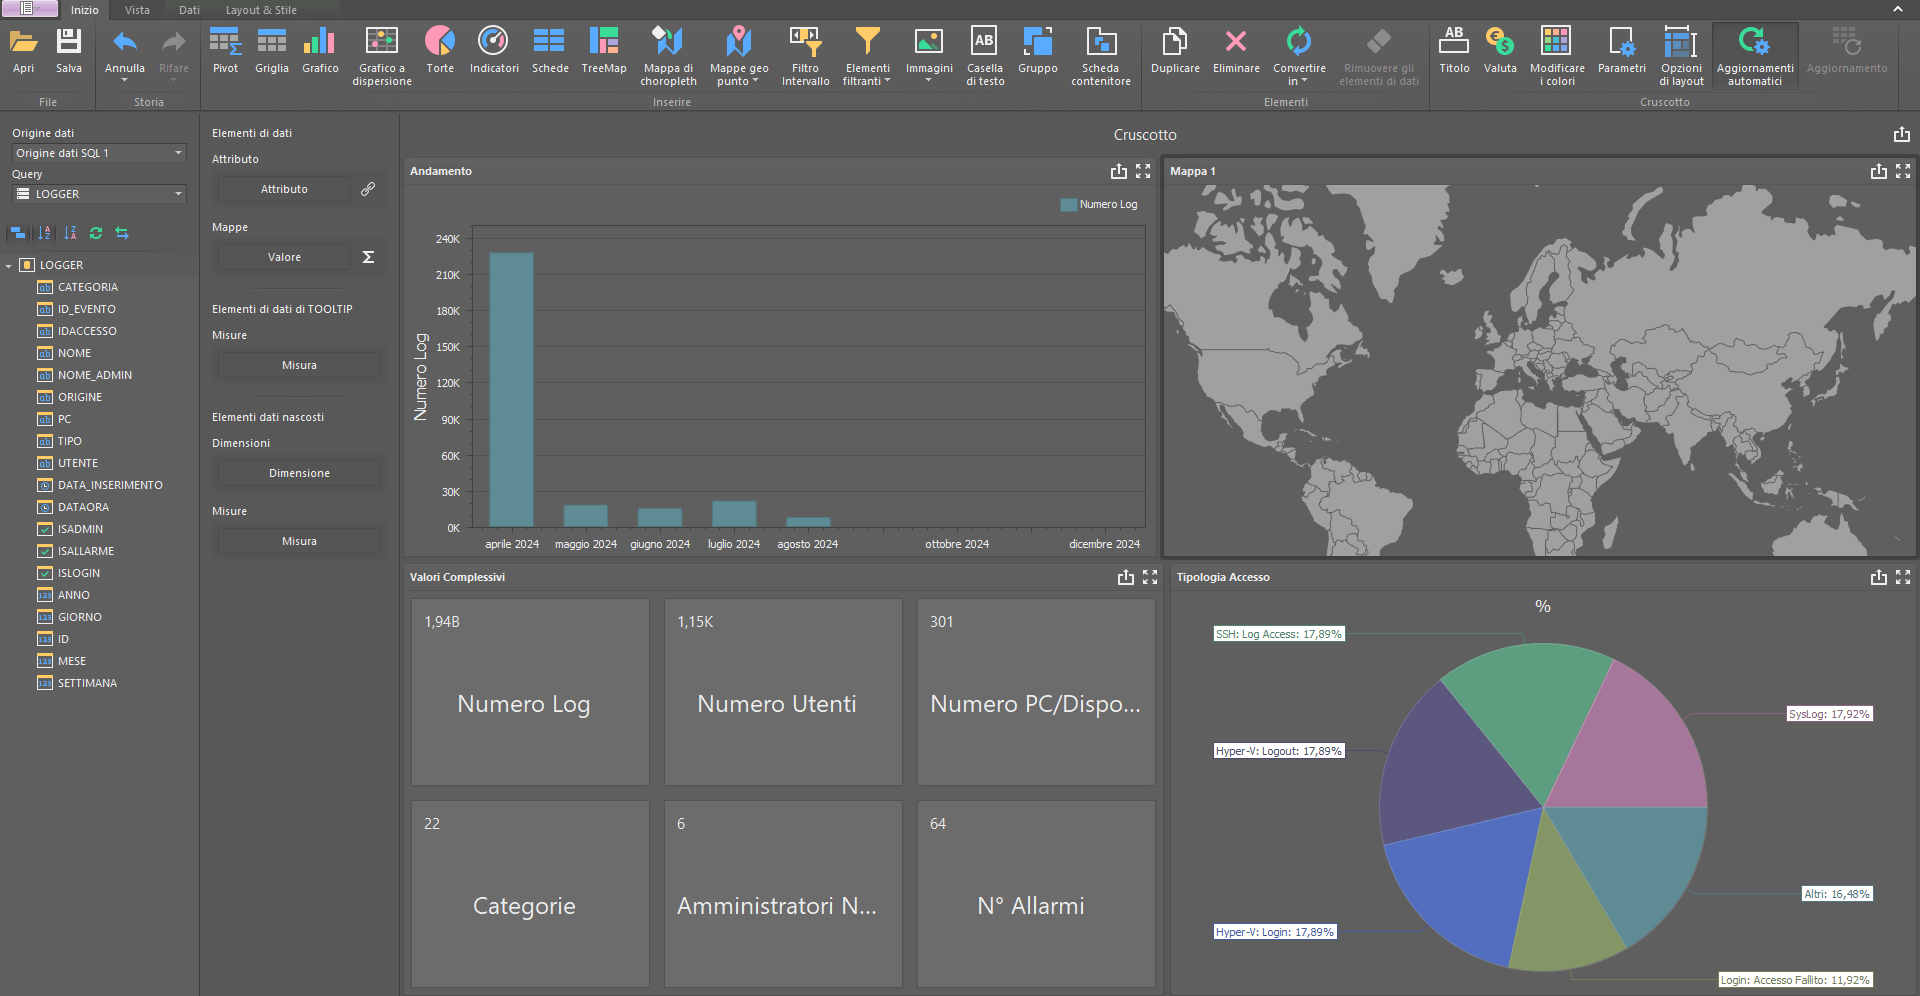Screen dimensions: 1920x996
Task: Open Mappe geo punto dropdown
Action: [x=739, y=57]
